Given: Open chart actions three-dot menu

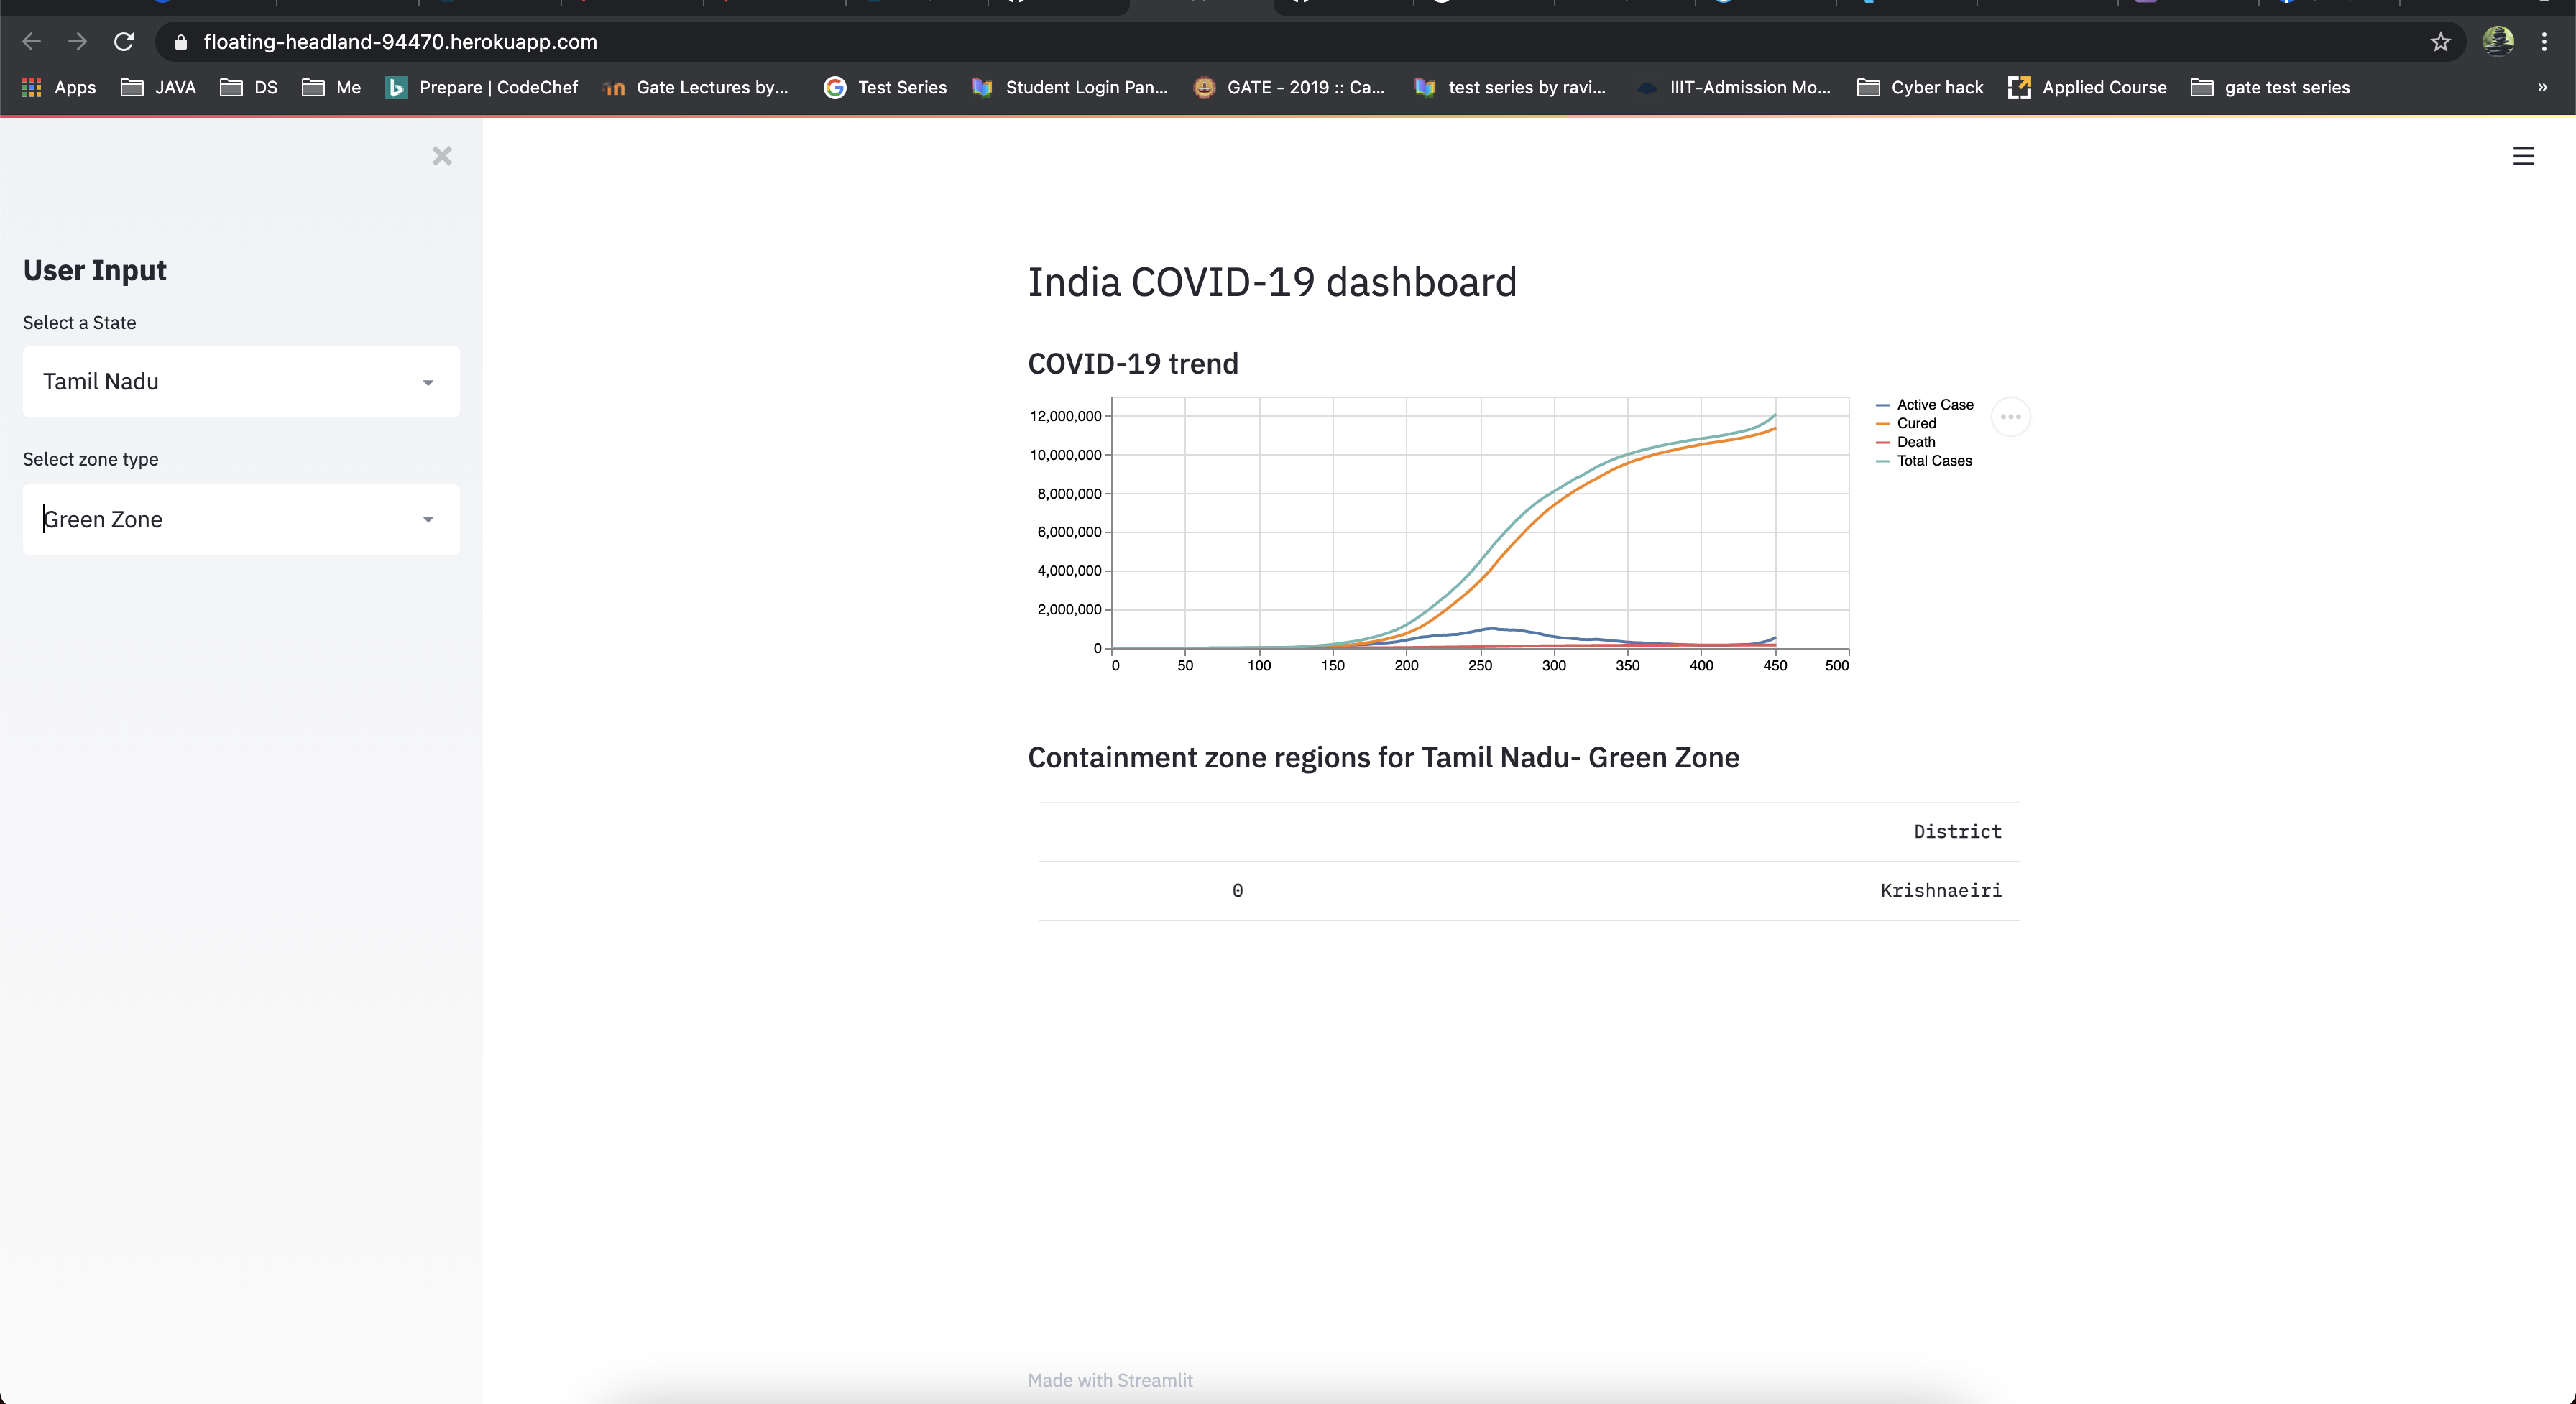Looking at the screenshot, I should tap(2010, 417).
